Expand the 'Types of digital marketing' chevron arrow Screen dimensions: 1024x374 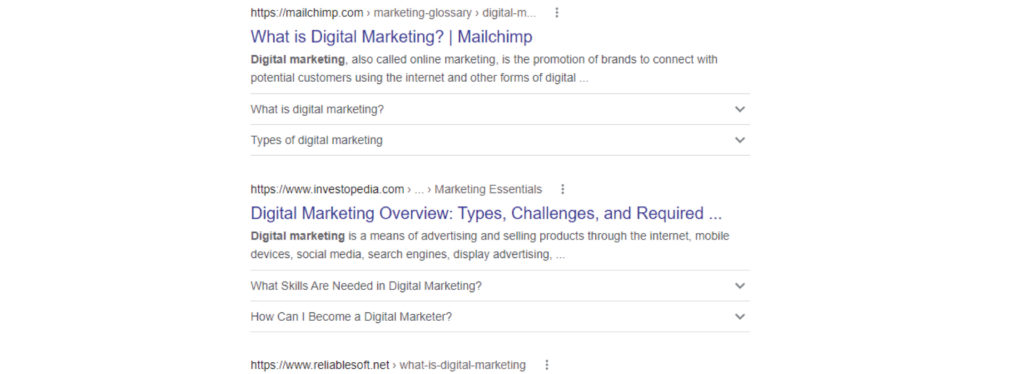tap(739, 140)
